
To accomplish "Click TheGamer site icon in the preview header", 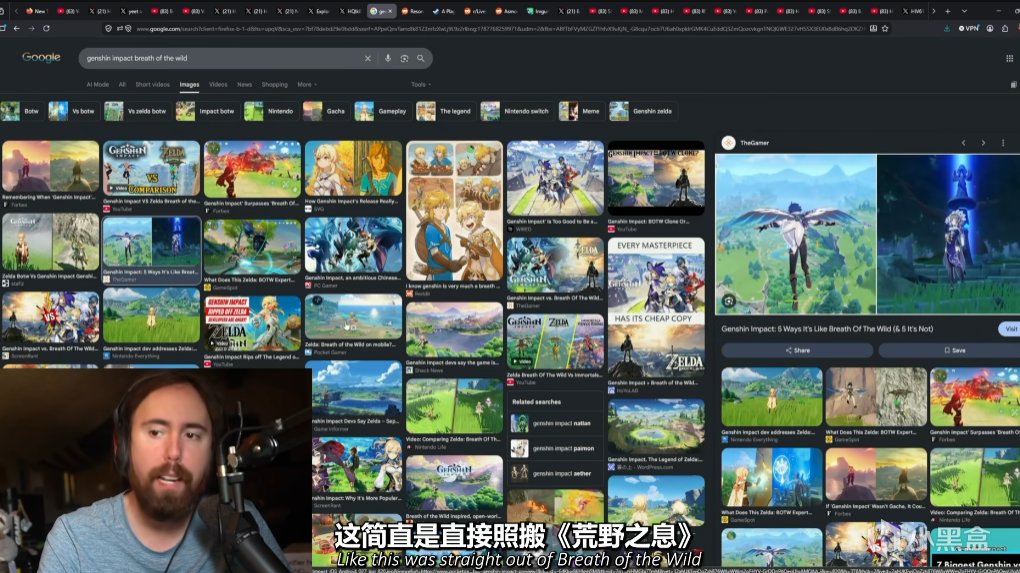I will [729, 143].
